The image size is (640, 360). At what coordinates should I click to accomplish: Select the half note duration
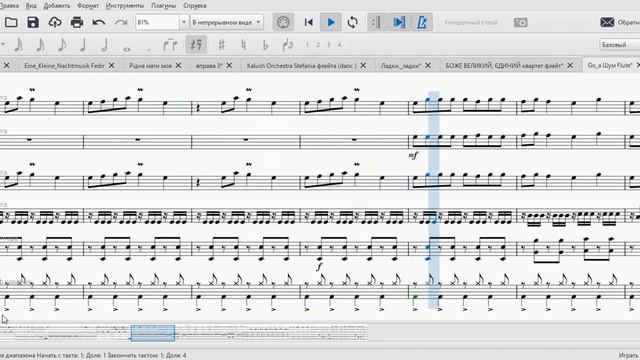click(104, 45)
